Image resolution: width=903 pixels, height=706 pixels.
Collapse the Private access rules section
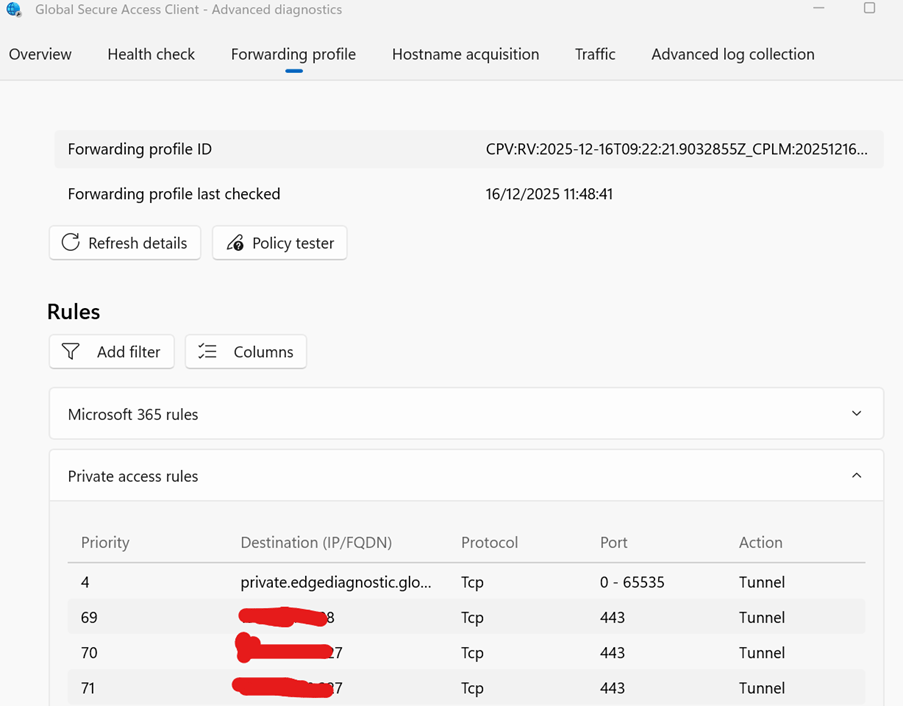click(x=856, y=476)
